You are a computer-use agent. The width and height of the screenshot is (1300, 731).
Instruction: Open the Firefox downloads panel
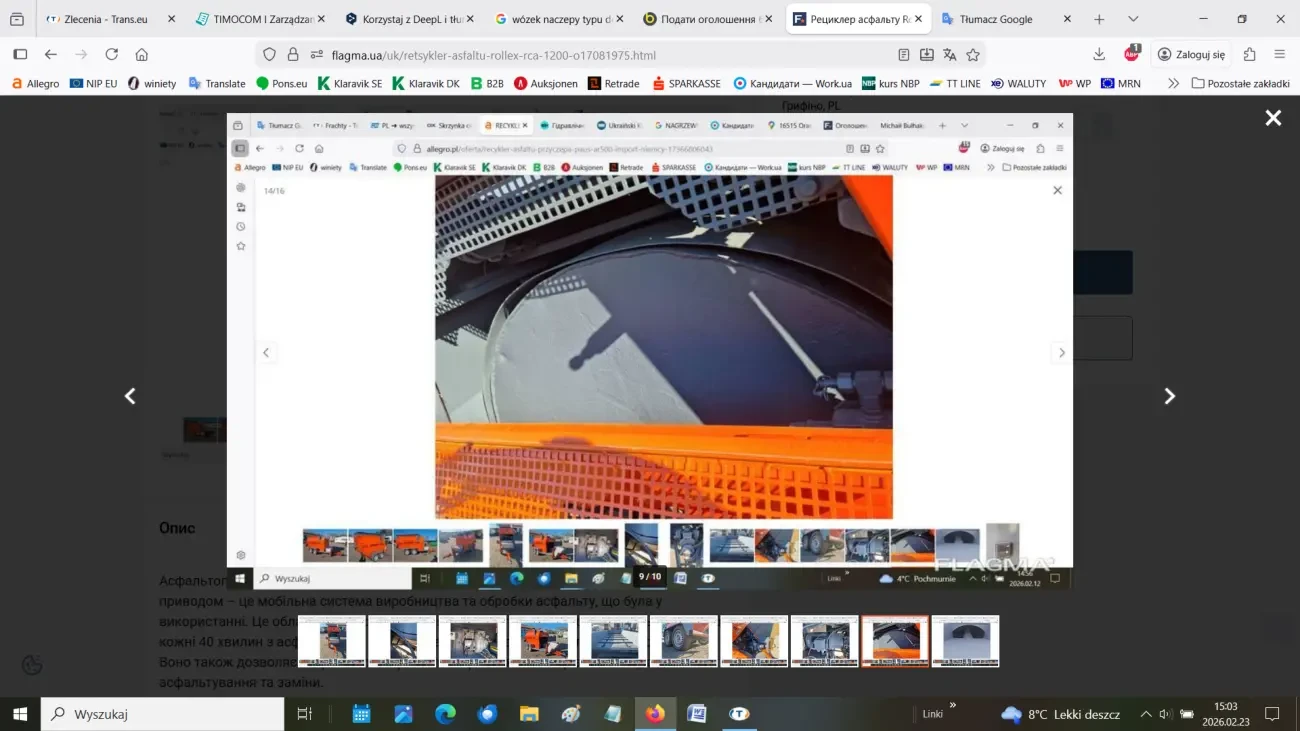1099,55
